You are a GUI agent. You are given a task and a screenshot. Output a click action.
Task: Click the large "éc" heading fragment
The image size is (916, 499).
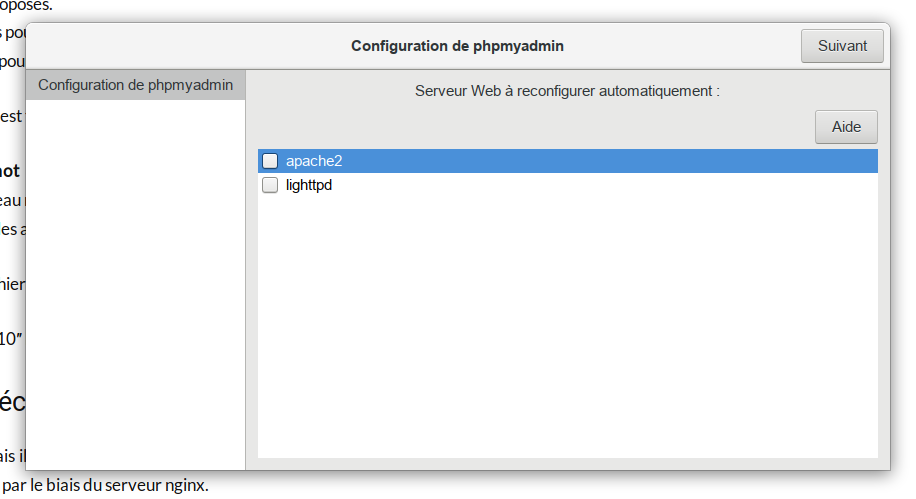pos(12,402)
